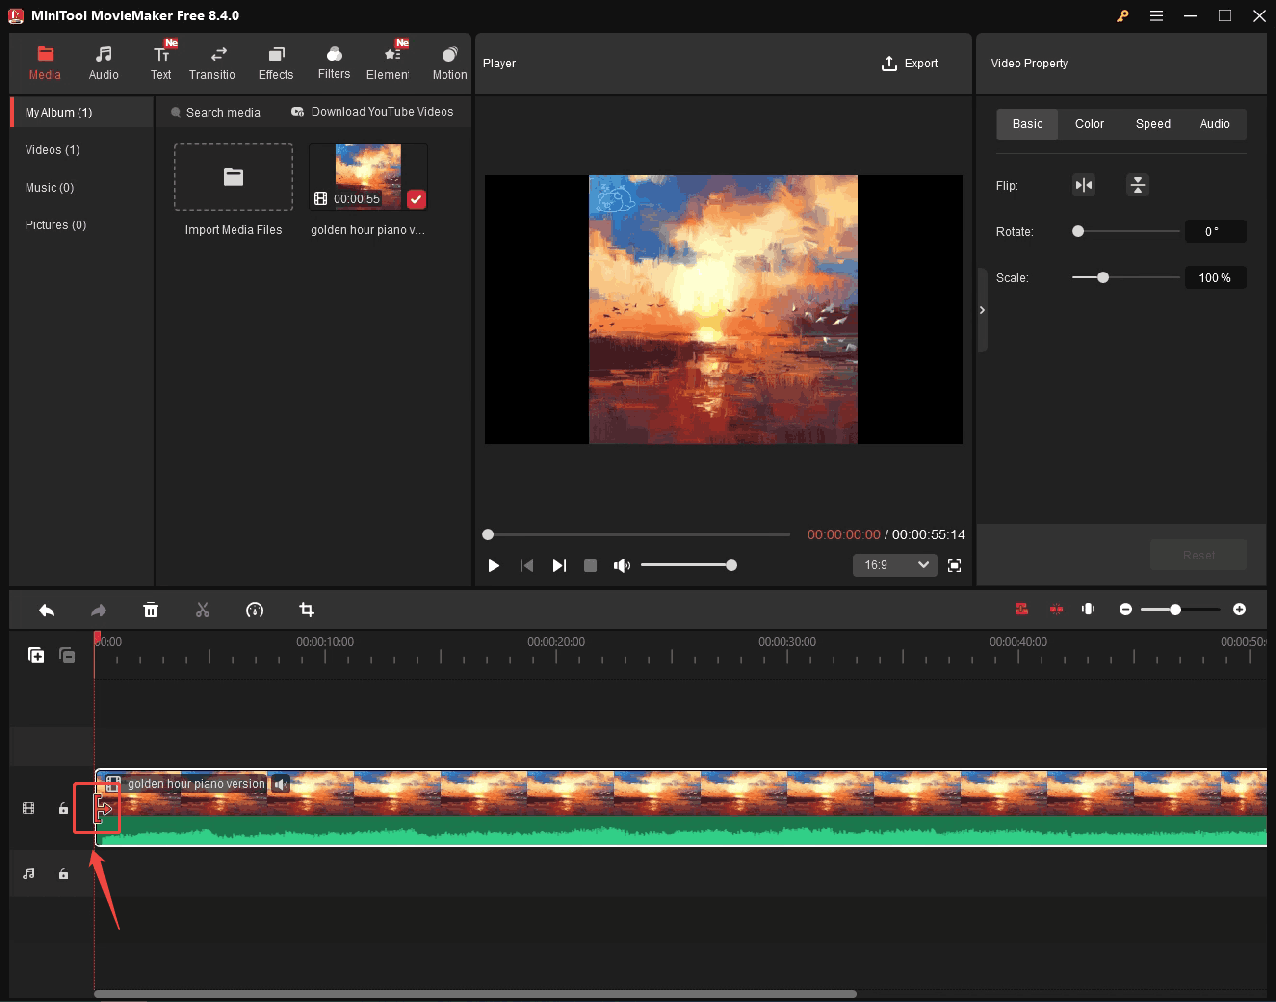Image resolution: width=1276 pixels, height=1002 pixels.
Task: Switch to the Audio tab in Video Property
Action: (1215, 123)
